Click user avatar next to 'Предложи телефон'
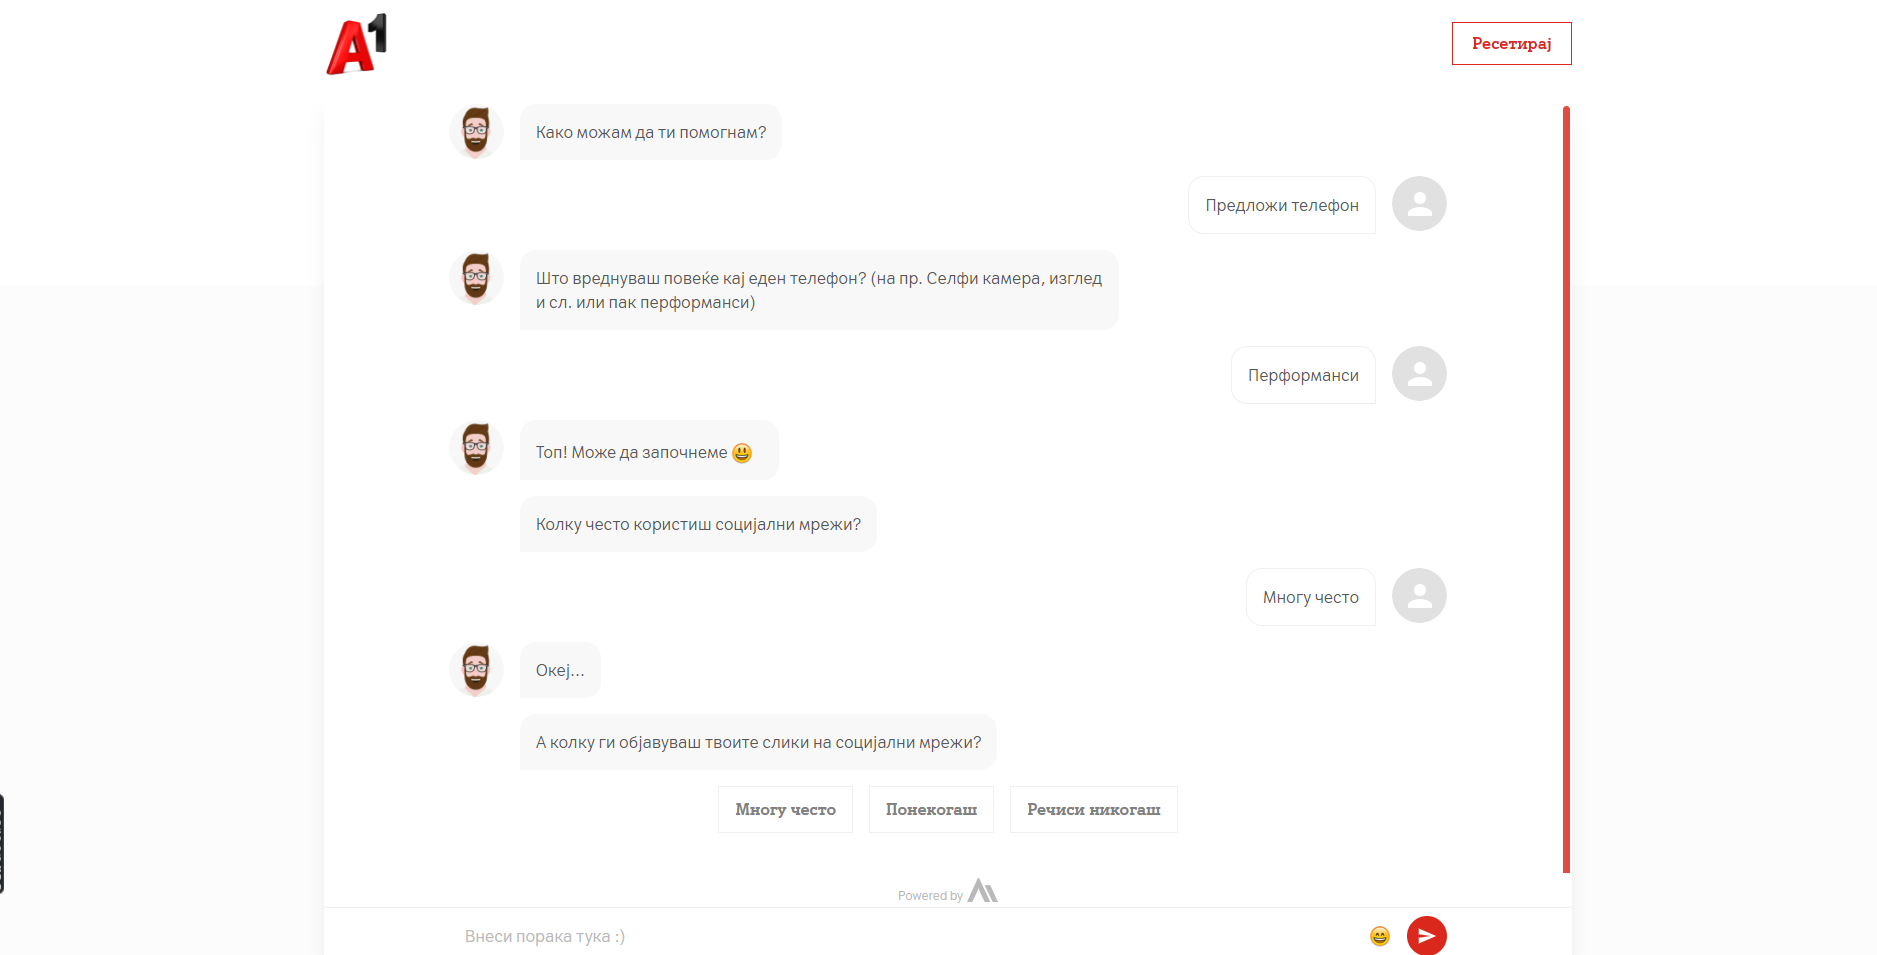The width and height of the screenshot is (1877, 955). tap(1419, 204)
